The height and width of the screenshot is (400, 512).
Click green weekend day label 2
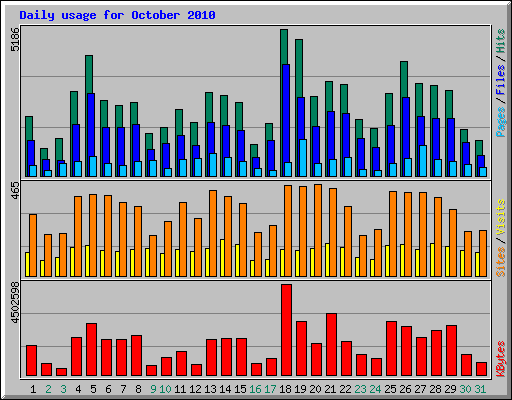point(48,389)
